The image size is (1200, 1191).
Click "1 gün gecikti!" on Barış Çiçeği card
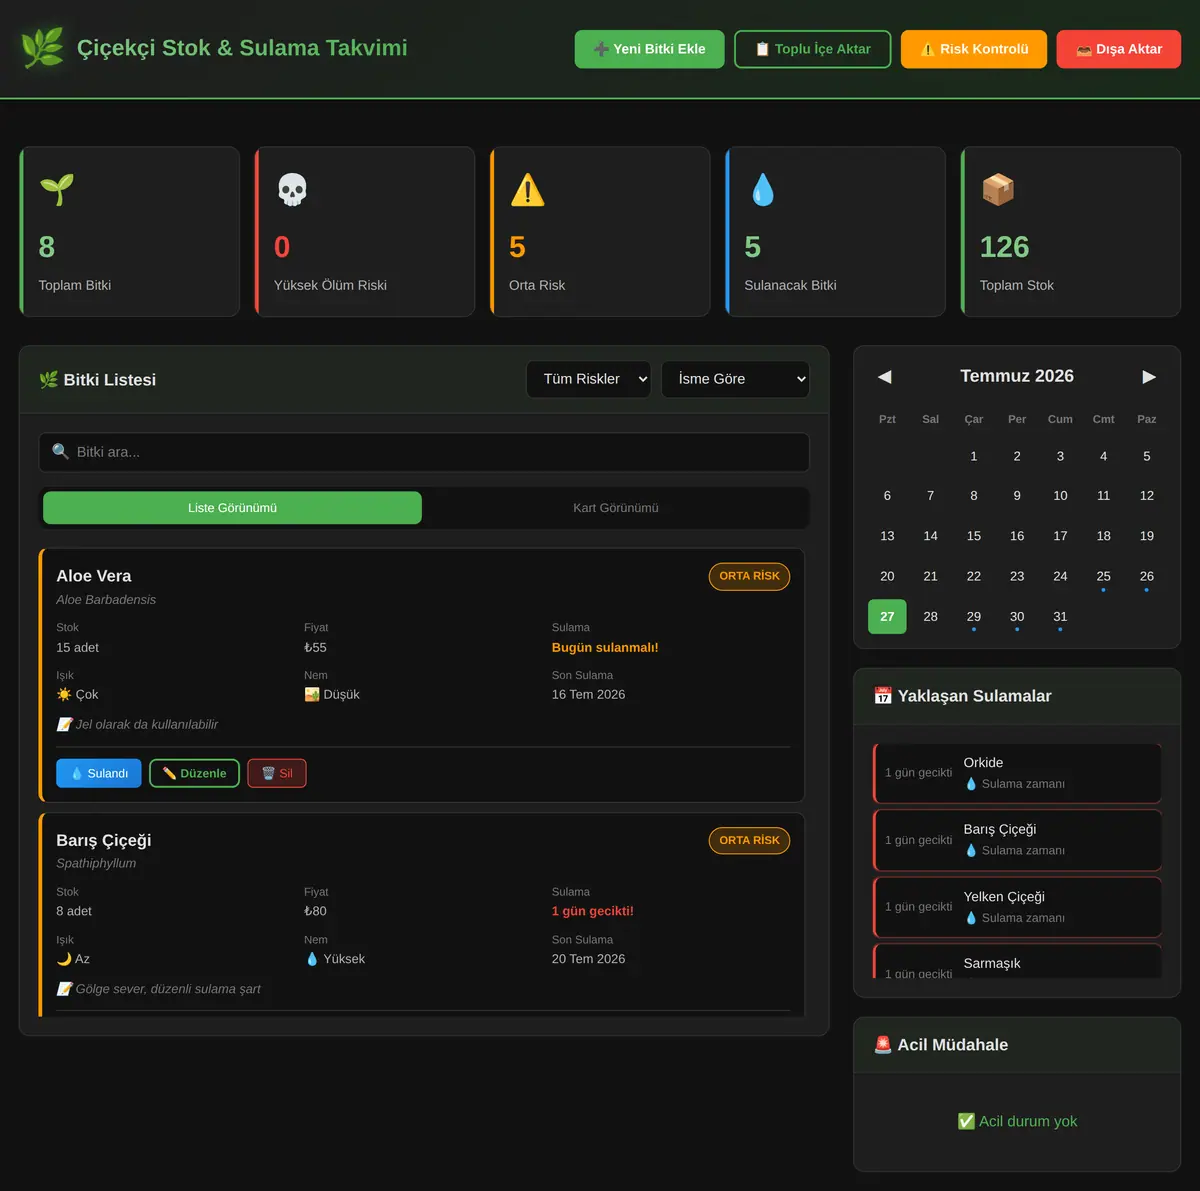pyautogui.click(x=593, y=912)
